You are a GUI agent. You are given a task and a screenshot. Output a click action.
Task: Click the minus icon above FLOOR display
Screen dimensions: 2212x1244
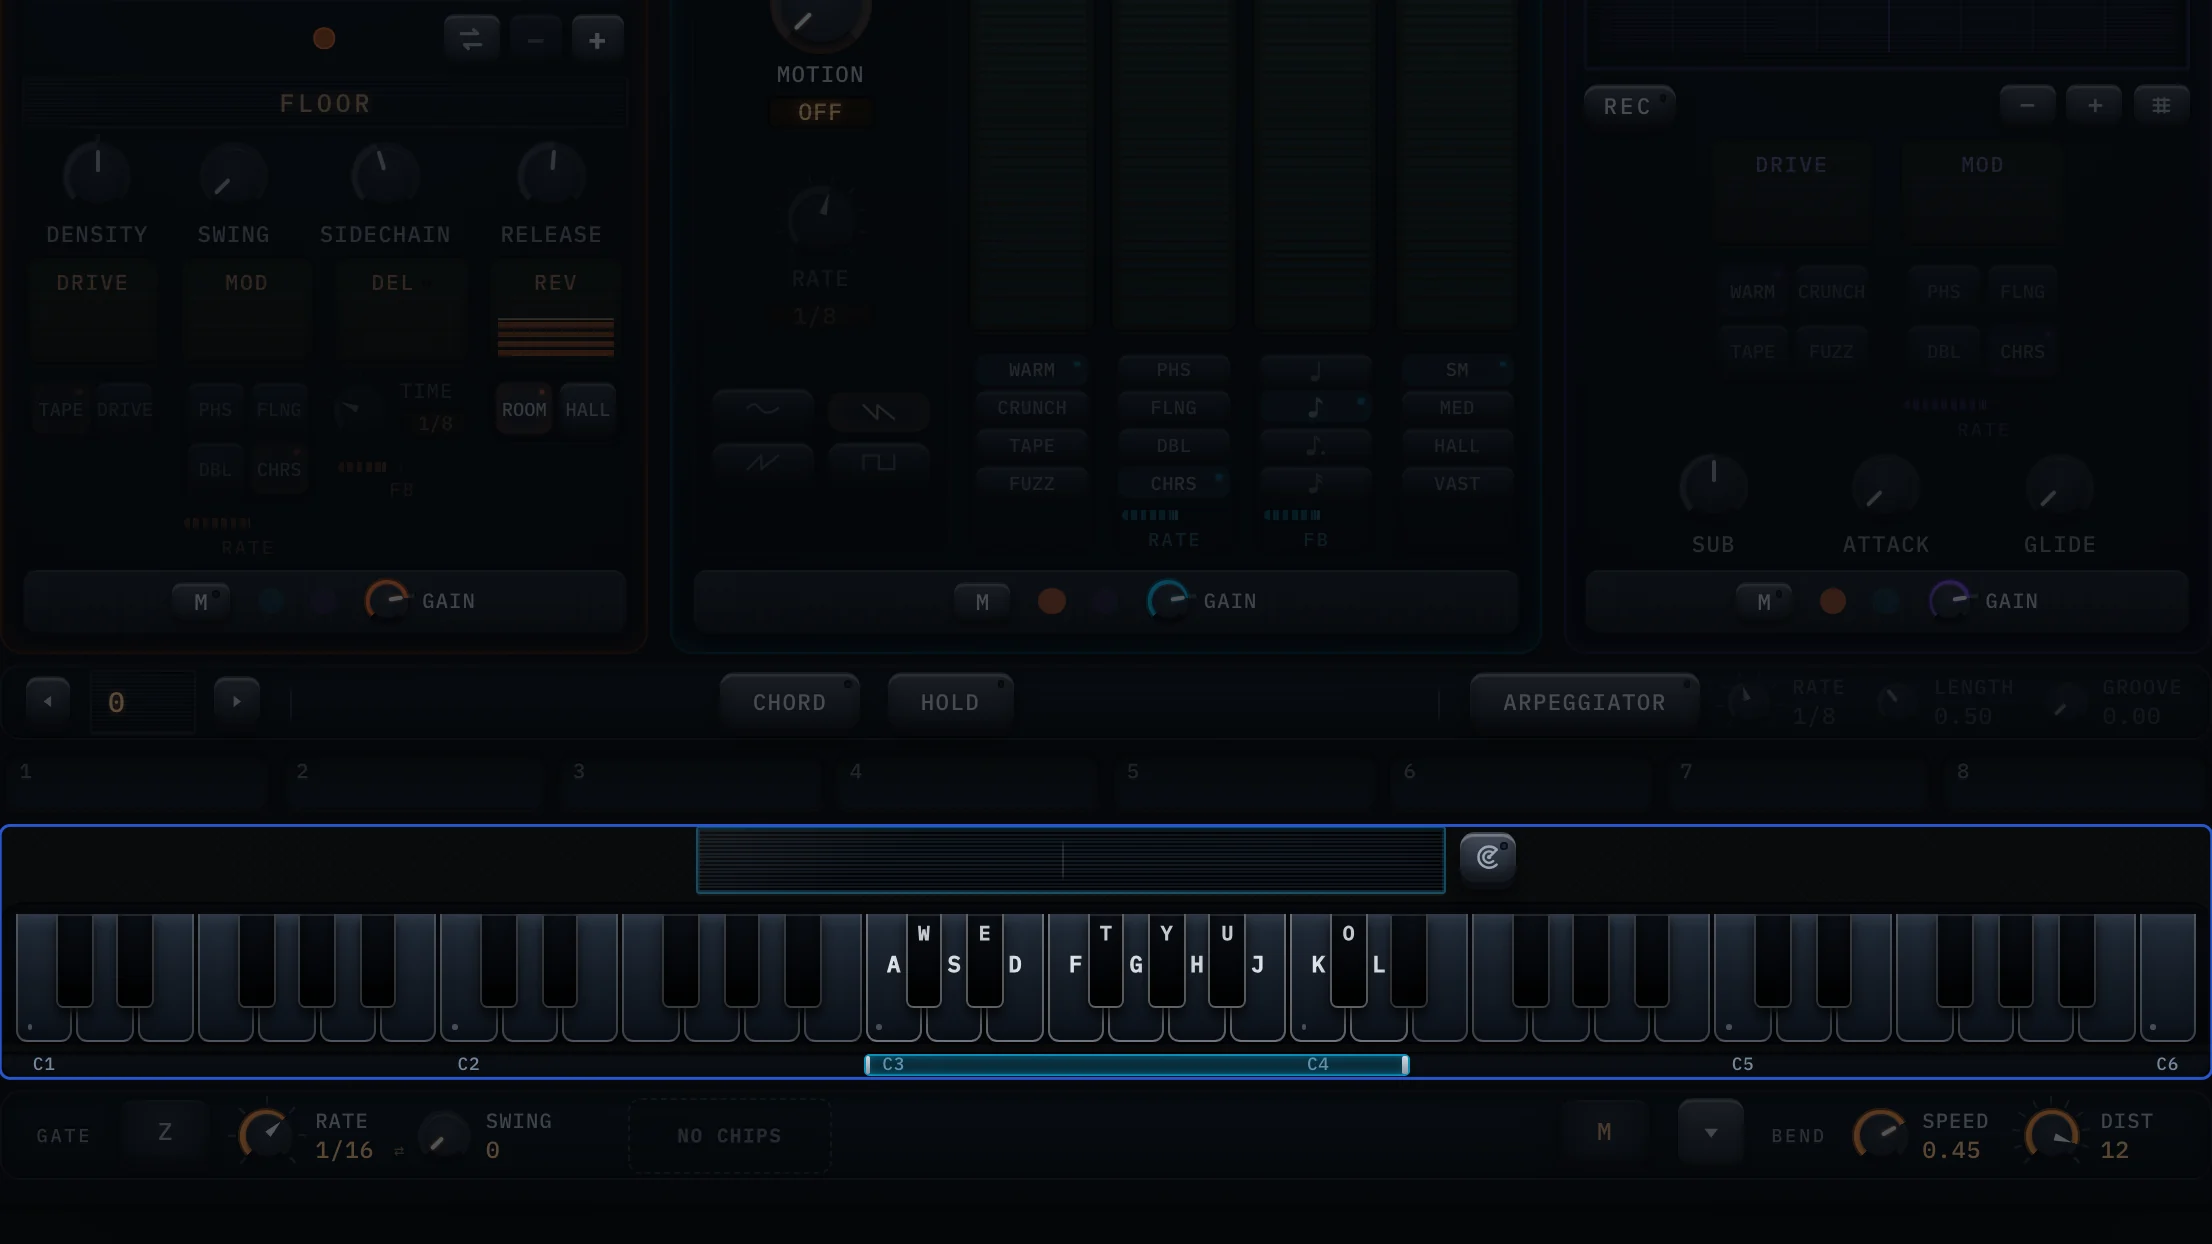[x=535, y=40]
